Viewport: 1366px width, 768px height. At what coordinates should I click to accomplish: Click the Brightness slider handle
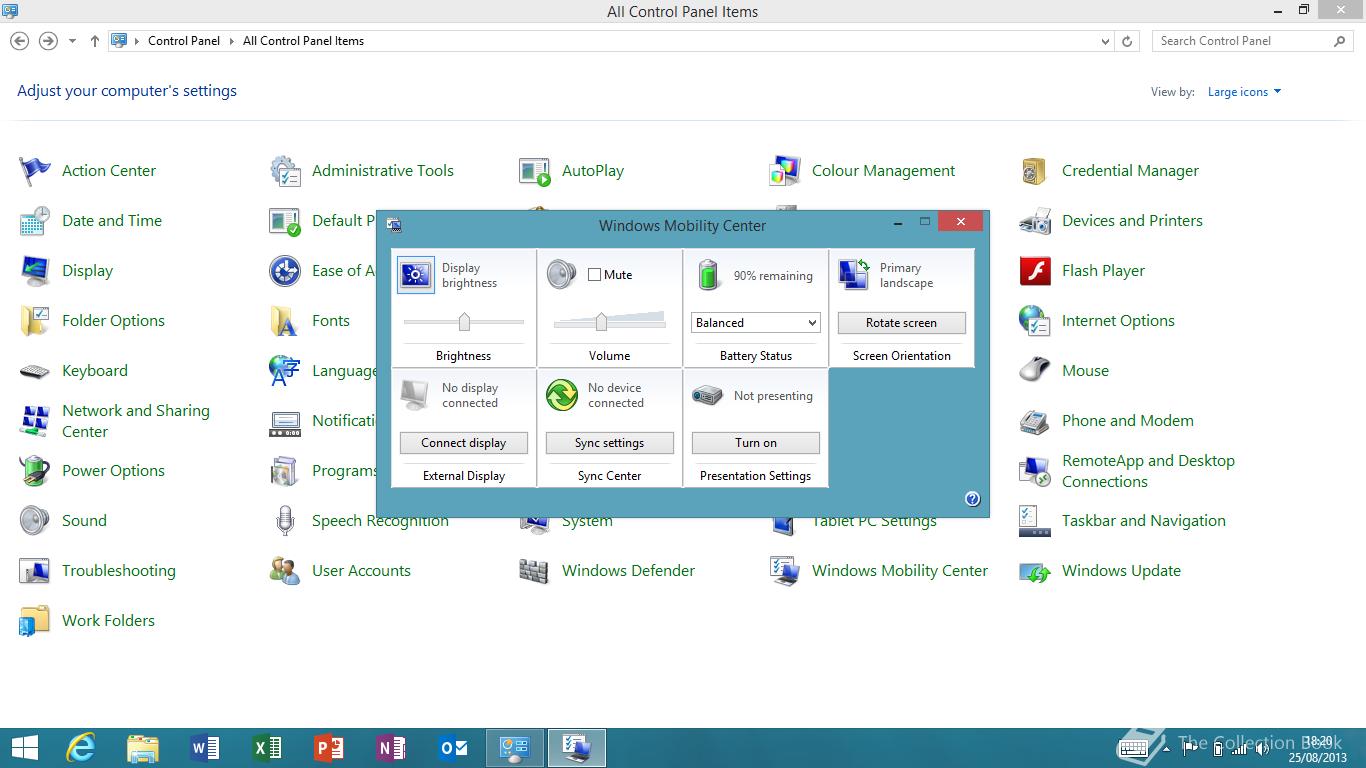(x=464, y=322)
